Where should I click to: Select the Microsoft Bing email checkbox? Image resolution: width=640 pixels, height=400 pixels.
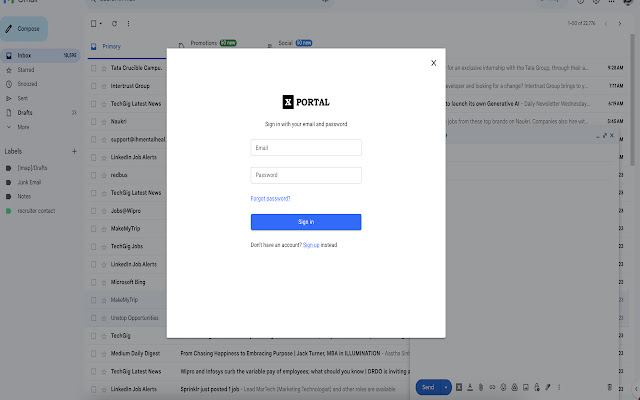point(93,282)
